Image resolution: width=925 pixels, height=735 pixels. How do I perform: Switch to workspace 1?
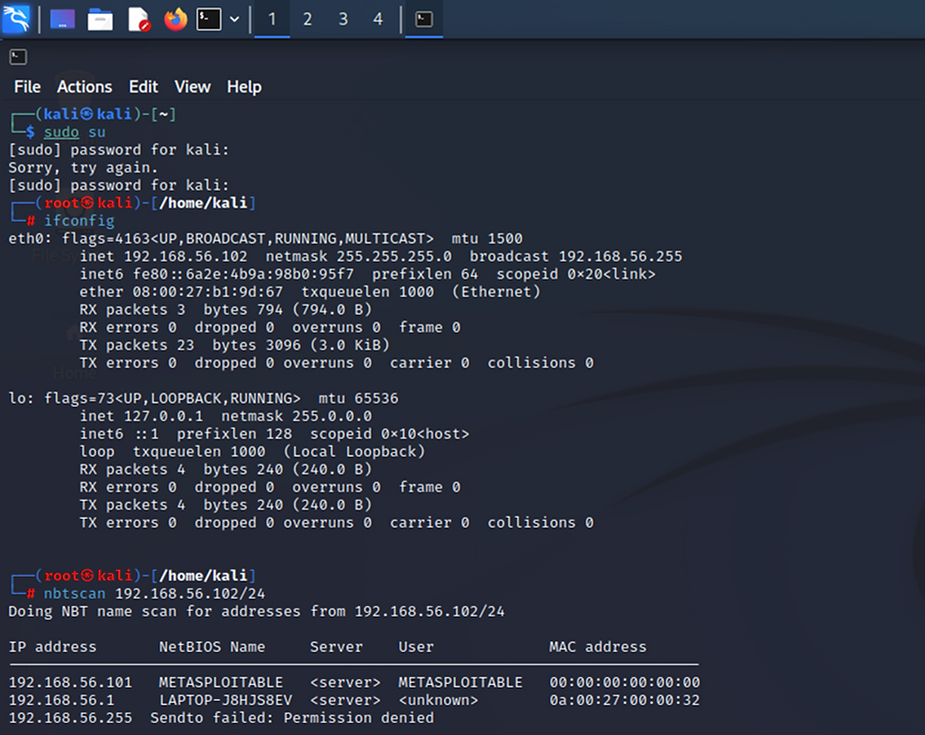tap(271, 18)
